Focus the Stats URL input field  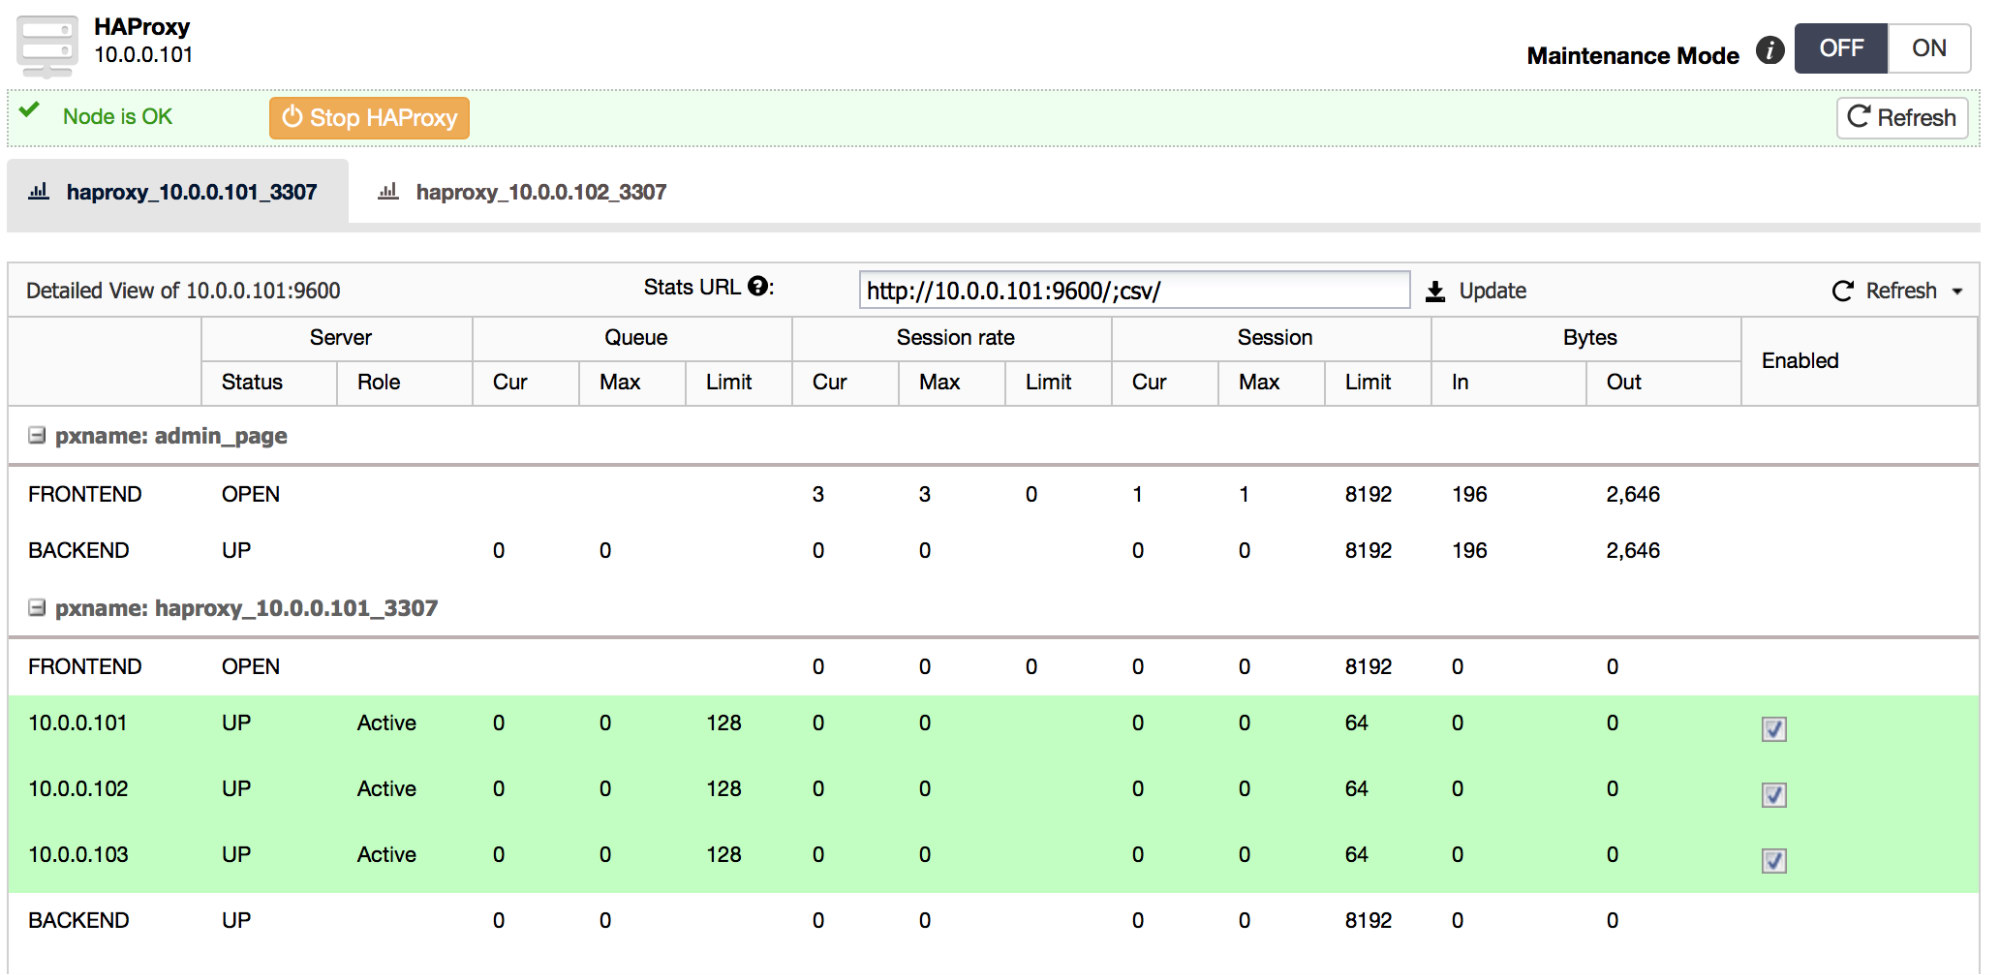[1134, 290]
